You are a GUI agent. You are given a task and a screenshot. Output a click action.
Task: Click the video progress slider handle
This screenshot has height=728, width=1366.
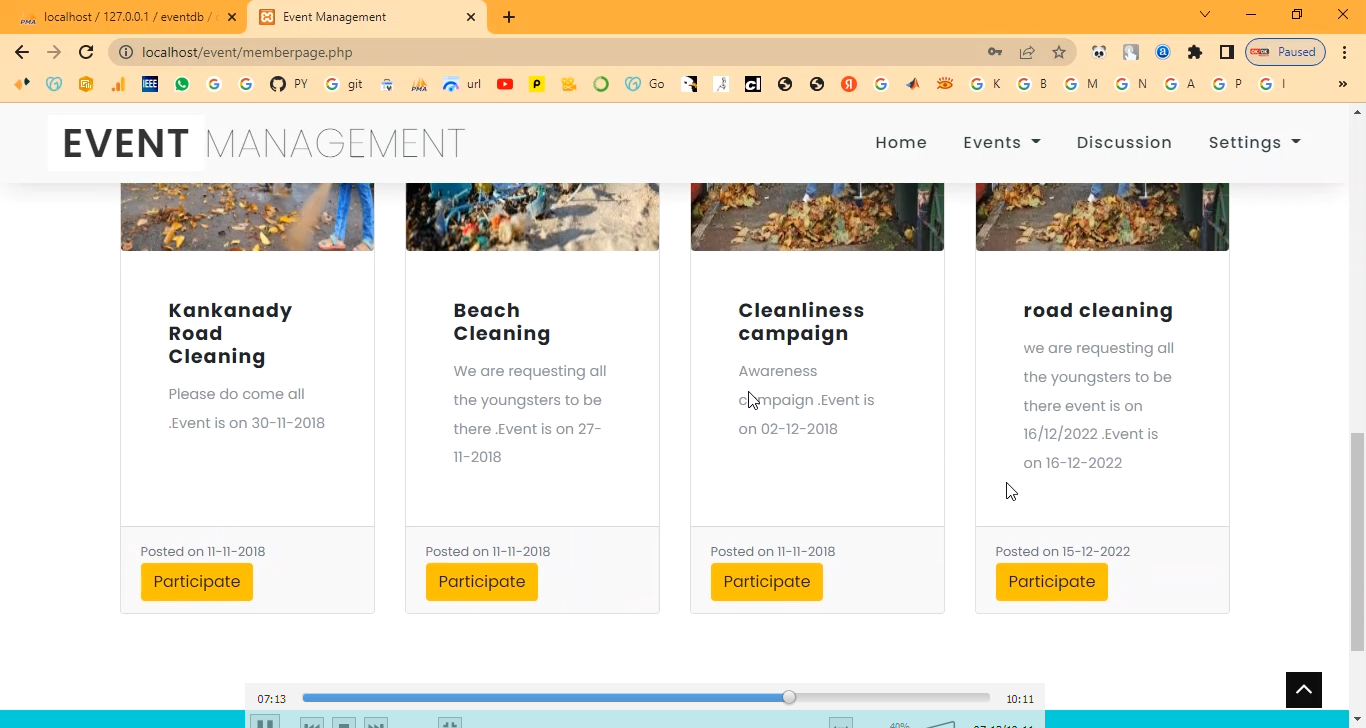(x=789, y=697)
